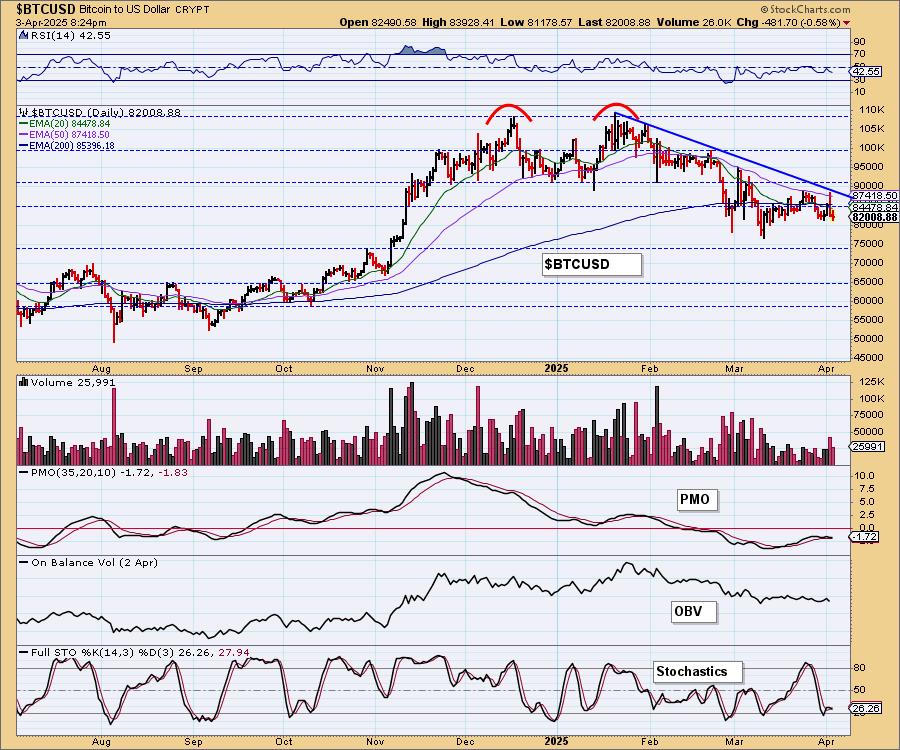Viewport: 900px width, 750px height.
Task: Click the 26.26 stochastic value tag
Action: click(x=866, y=709)
